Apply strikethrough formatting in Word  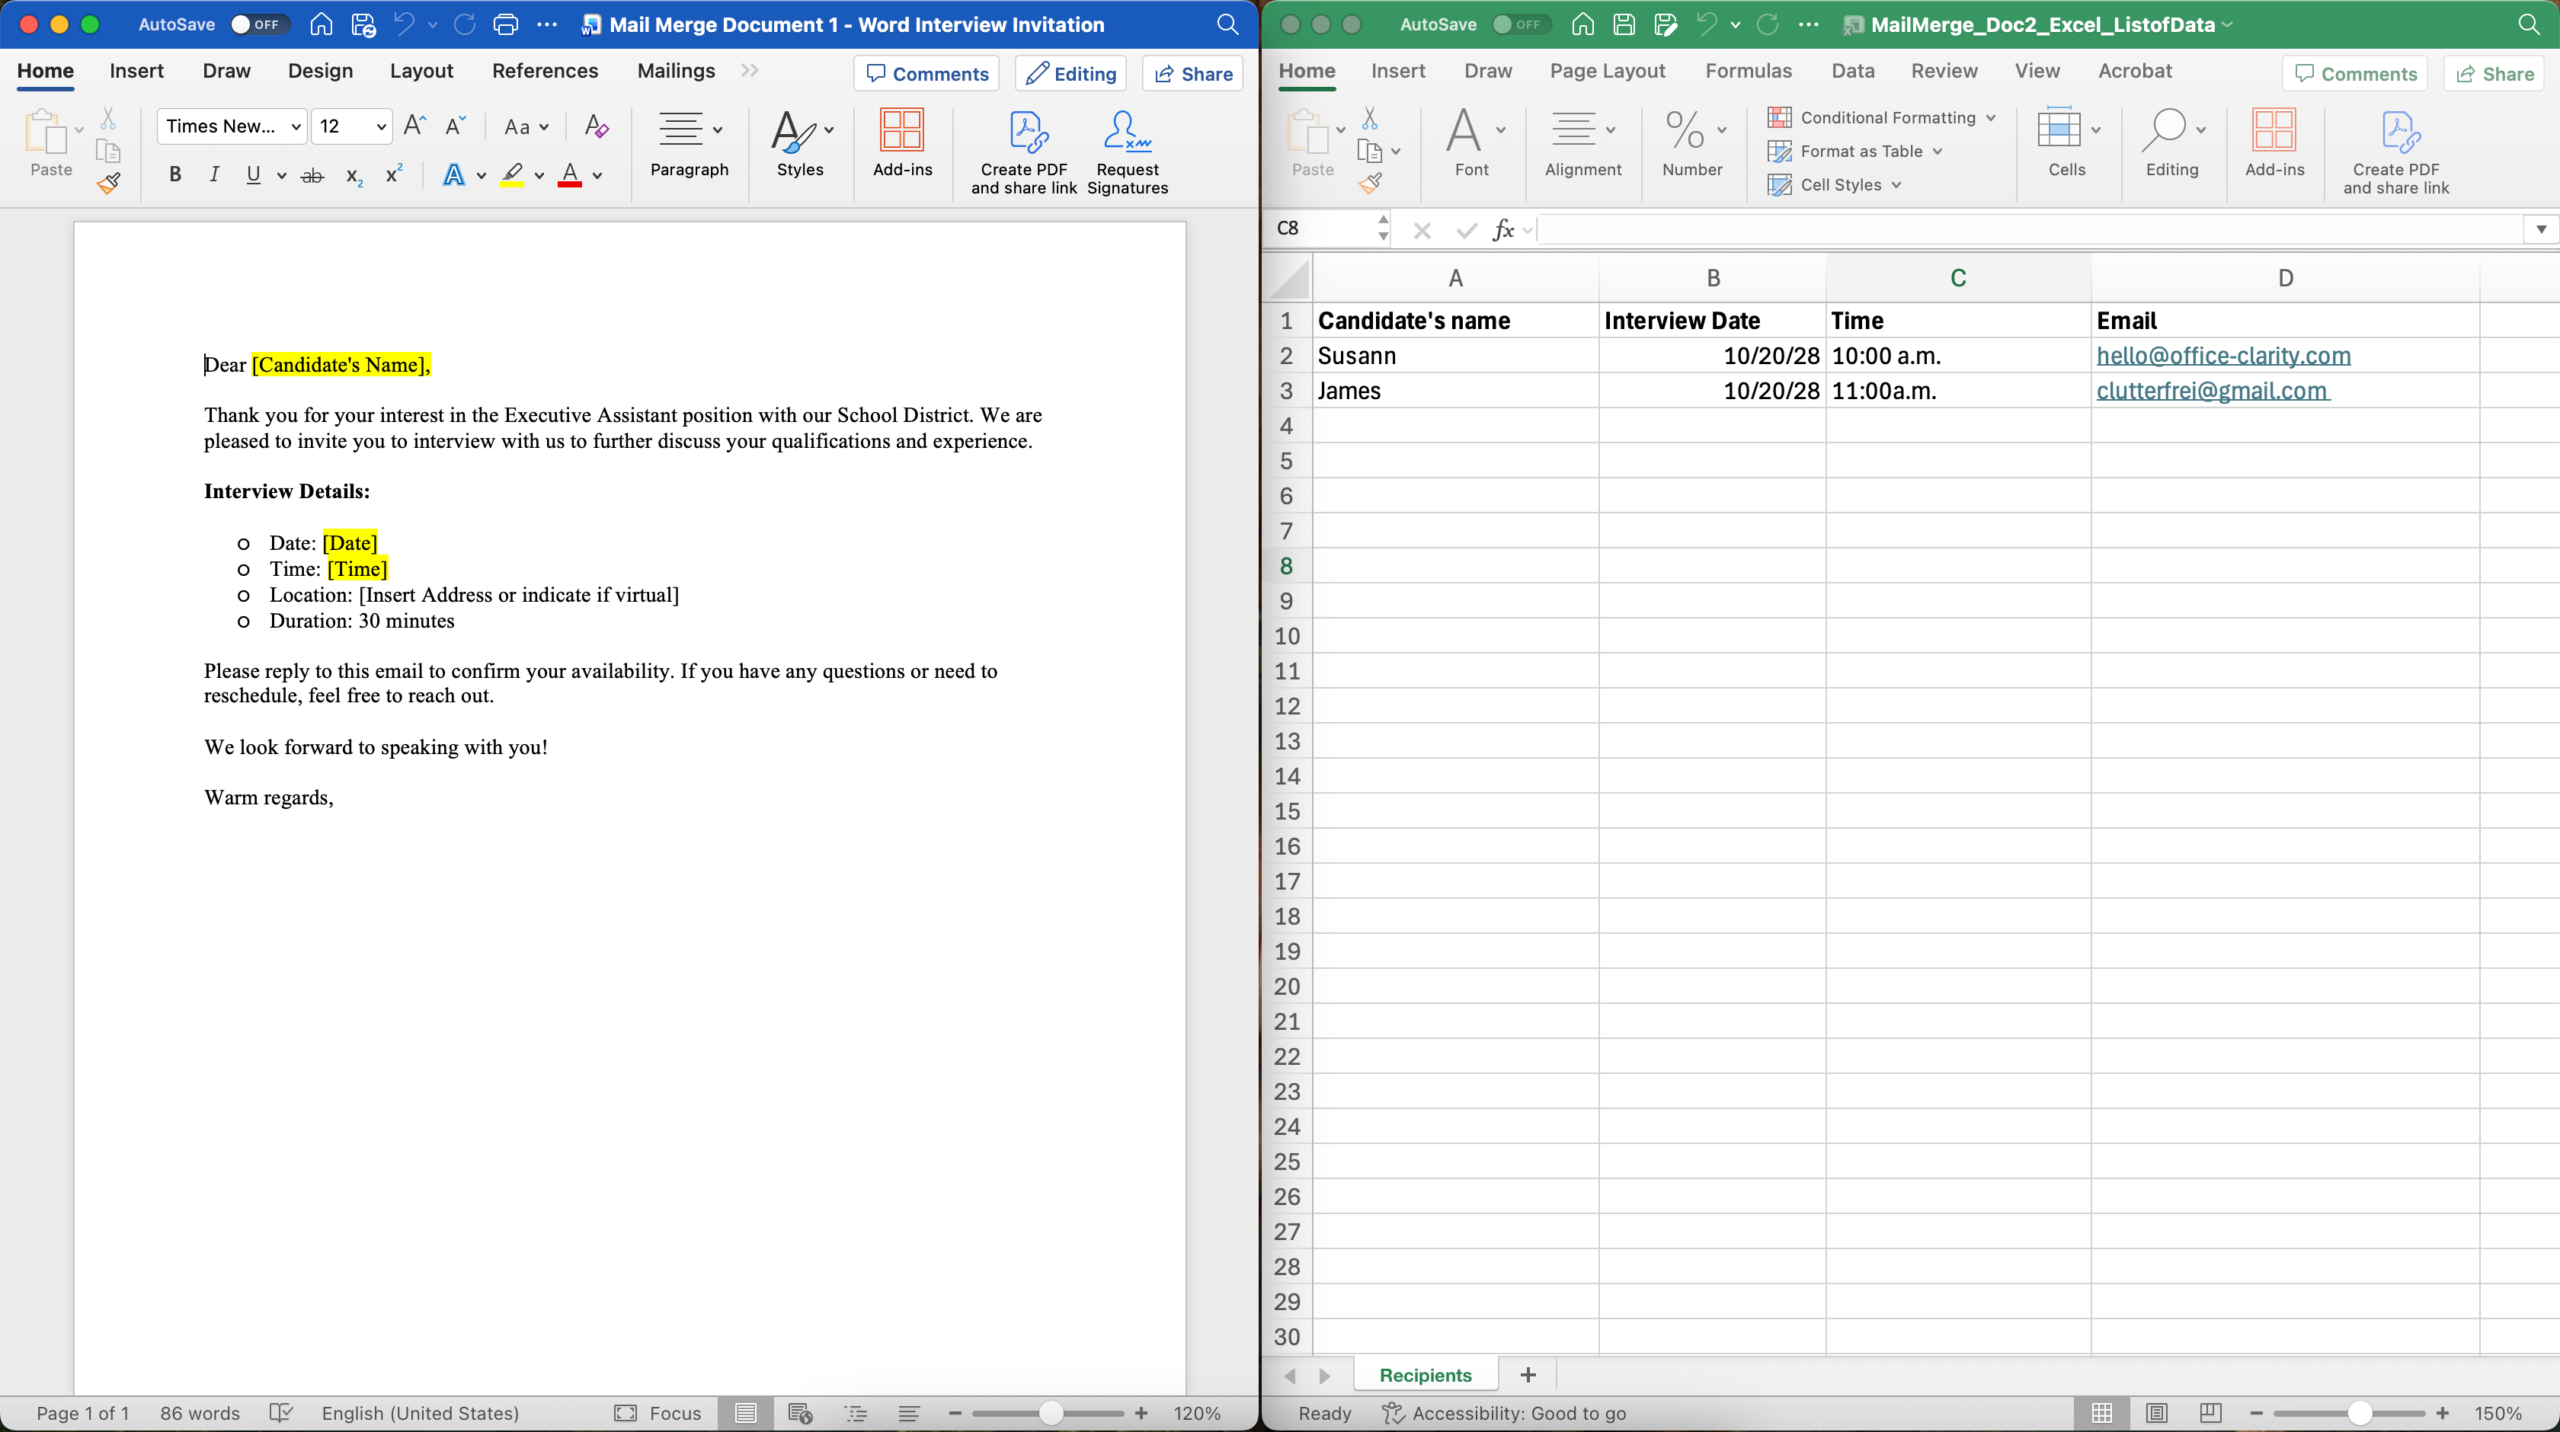(x=312, y=176)
